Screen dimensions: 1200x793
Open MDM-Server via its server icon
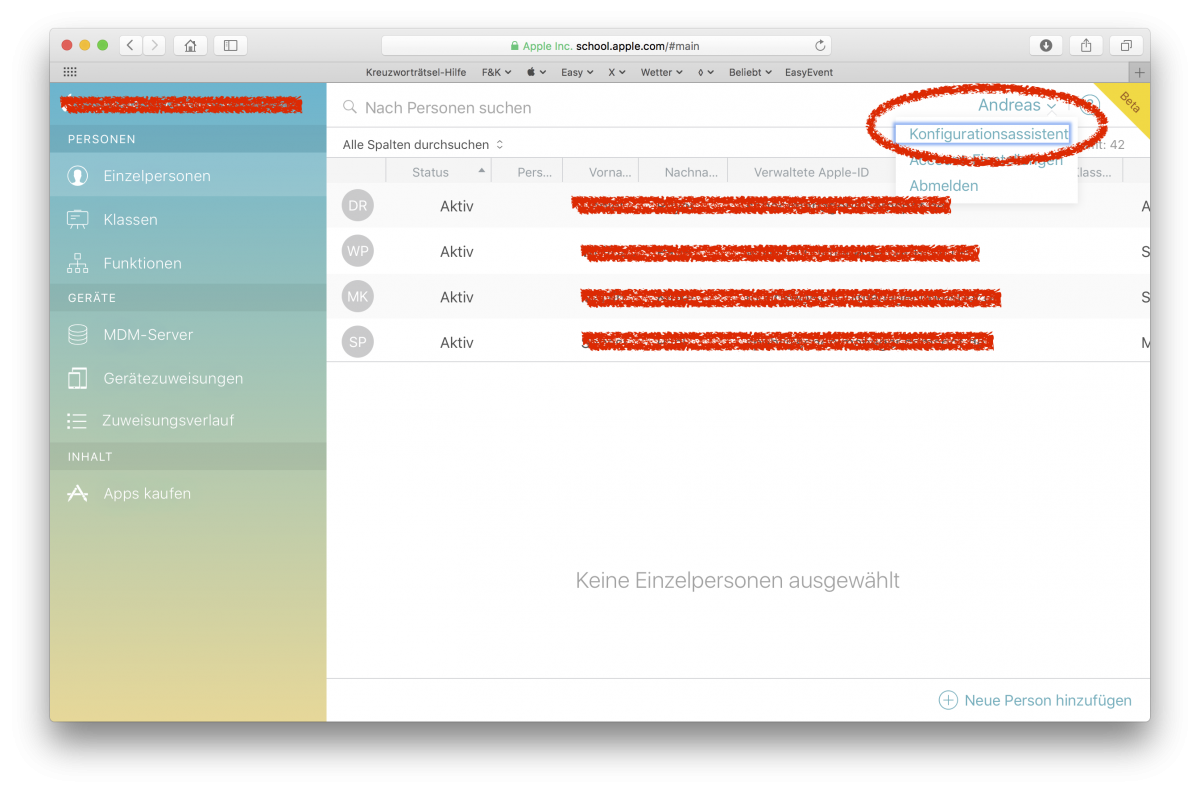click(x=77, y=335)
